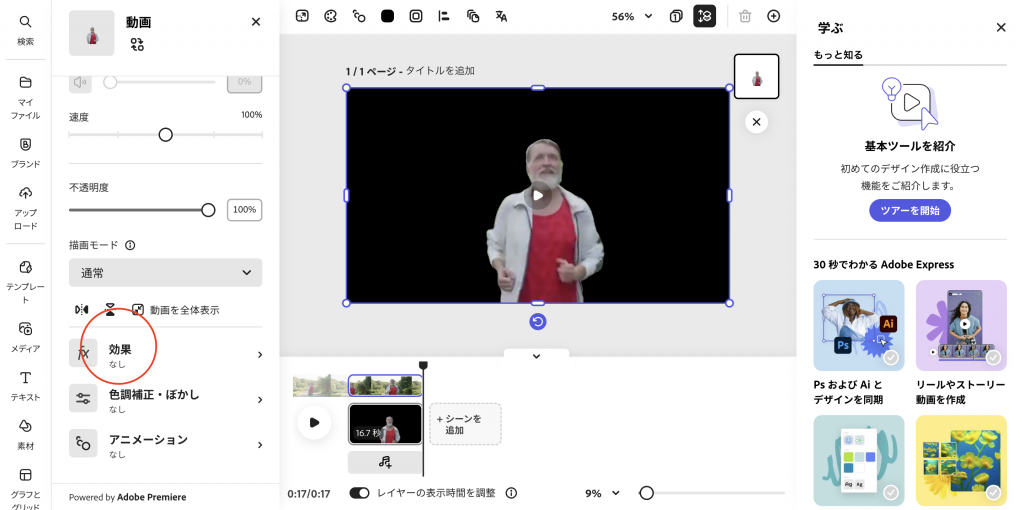The width and height of the screenshot is (1024, 510).
Task: Click the ツアーを開始 button
Action: (910, 210)
